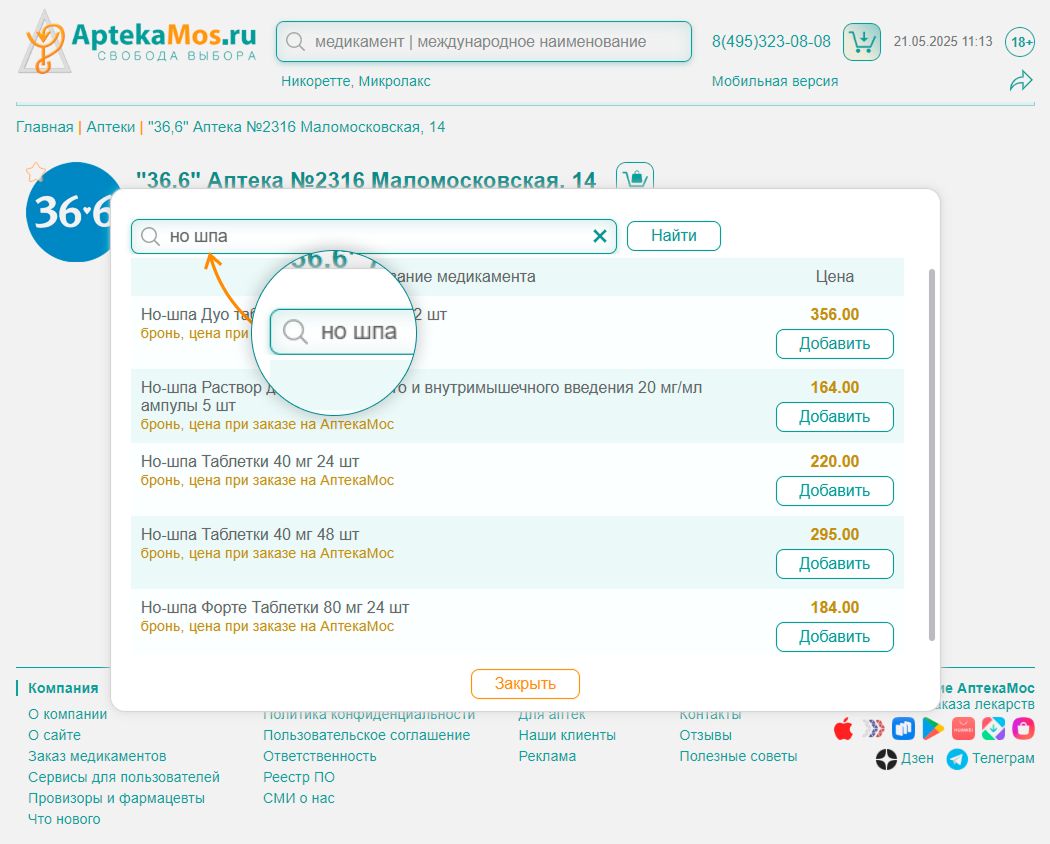The height and width of the screenshot is (844, 1050).
Task: Click the favorite star icon near 36.6 logo
Action: (x=35, y=172)
